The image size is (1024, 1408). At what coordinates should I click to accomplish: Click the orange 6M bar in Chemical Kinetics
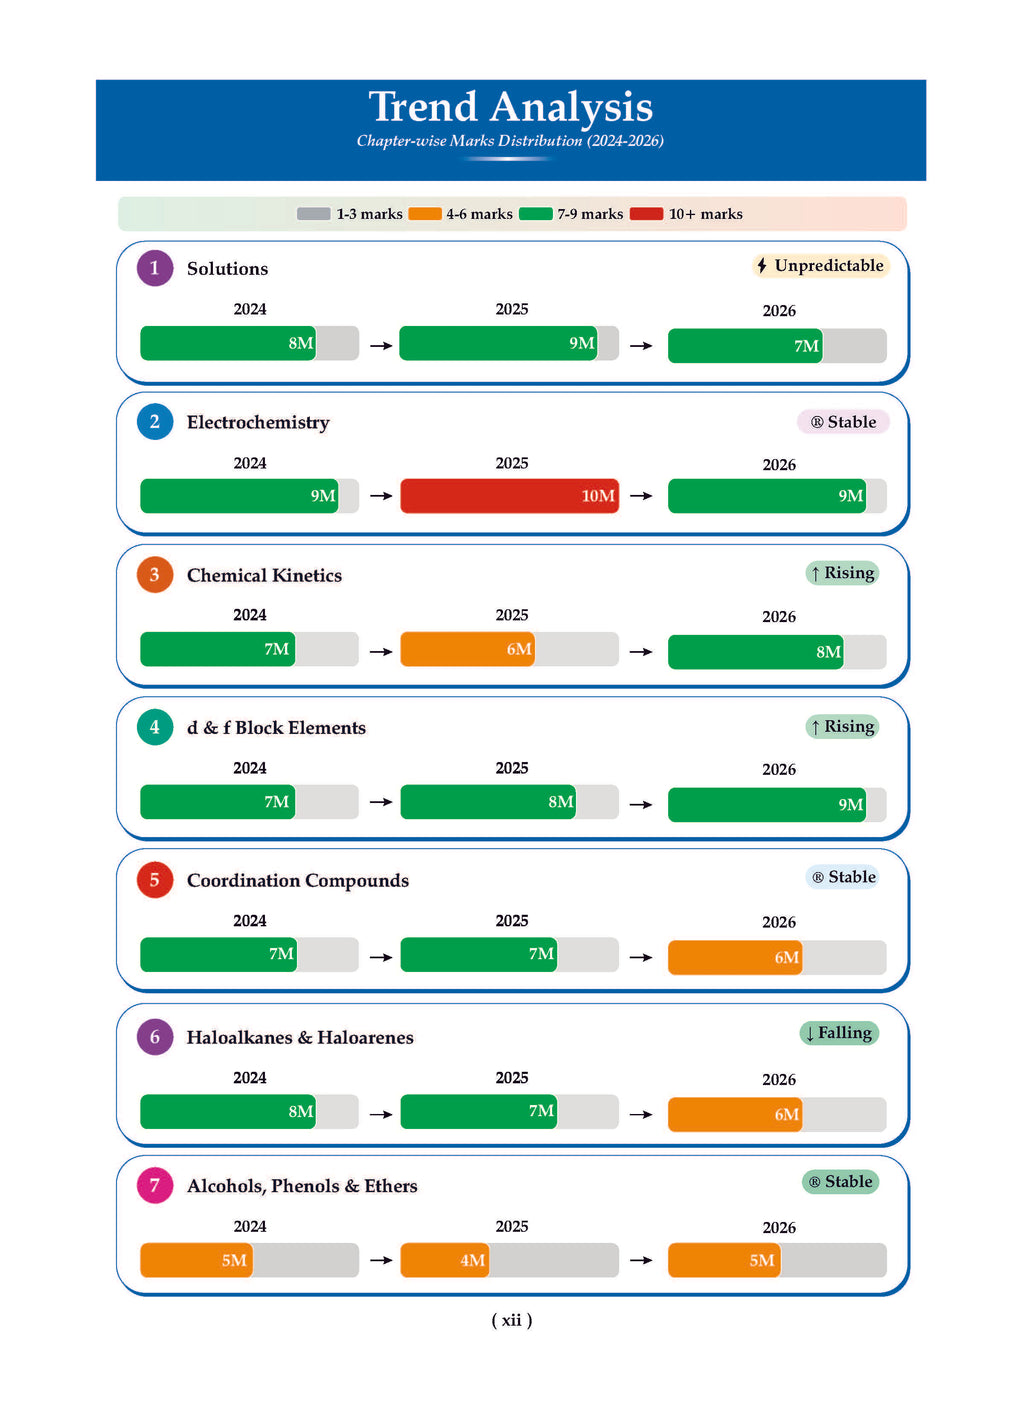pyautogui.click(x=467, y=649)
